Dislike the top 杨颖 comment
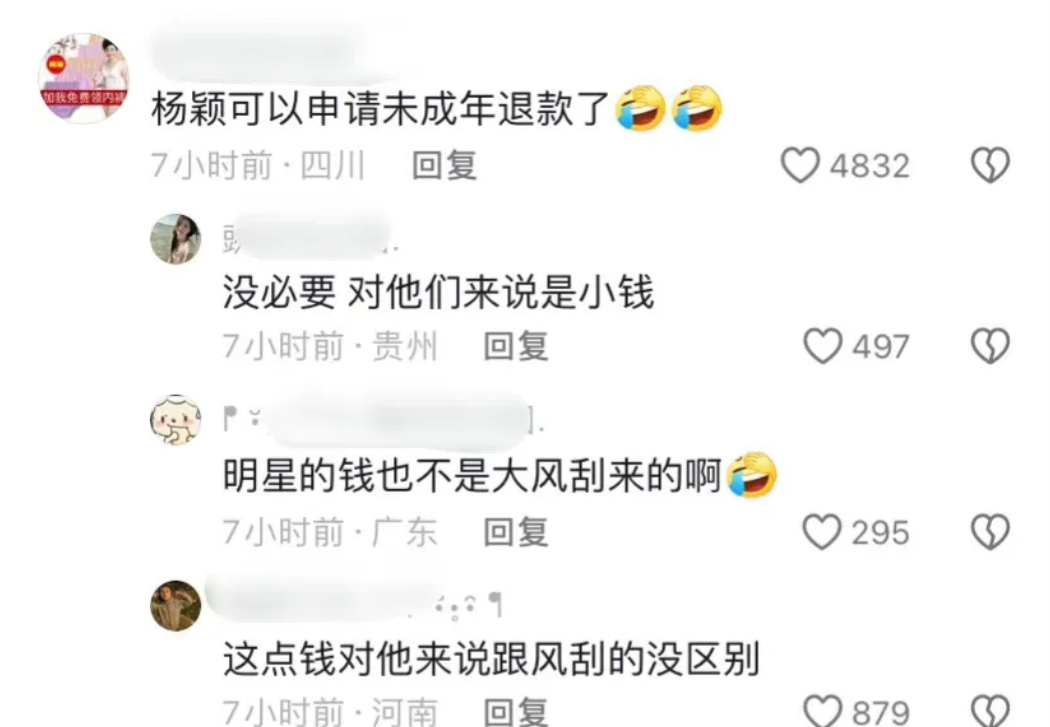Screen dimensions: 1050x727 (990, 165)
